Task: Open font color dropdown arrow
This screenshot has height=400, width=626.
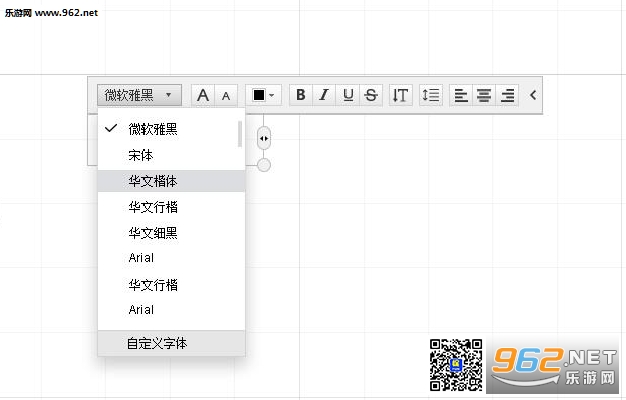Action: coord(272,95)
